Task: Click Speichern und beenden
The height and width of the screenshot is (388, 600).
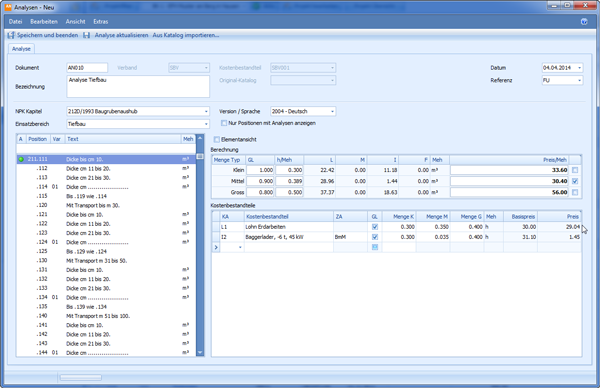Action: 47,35
